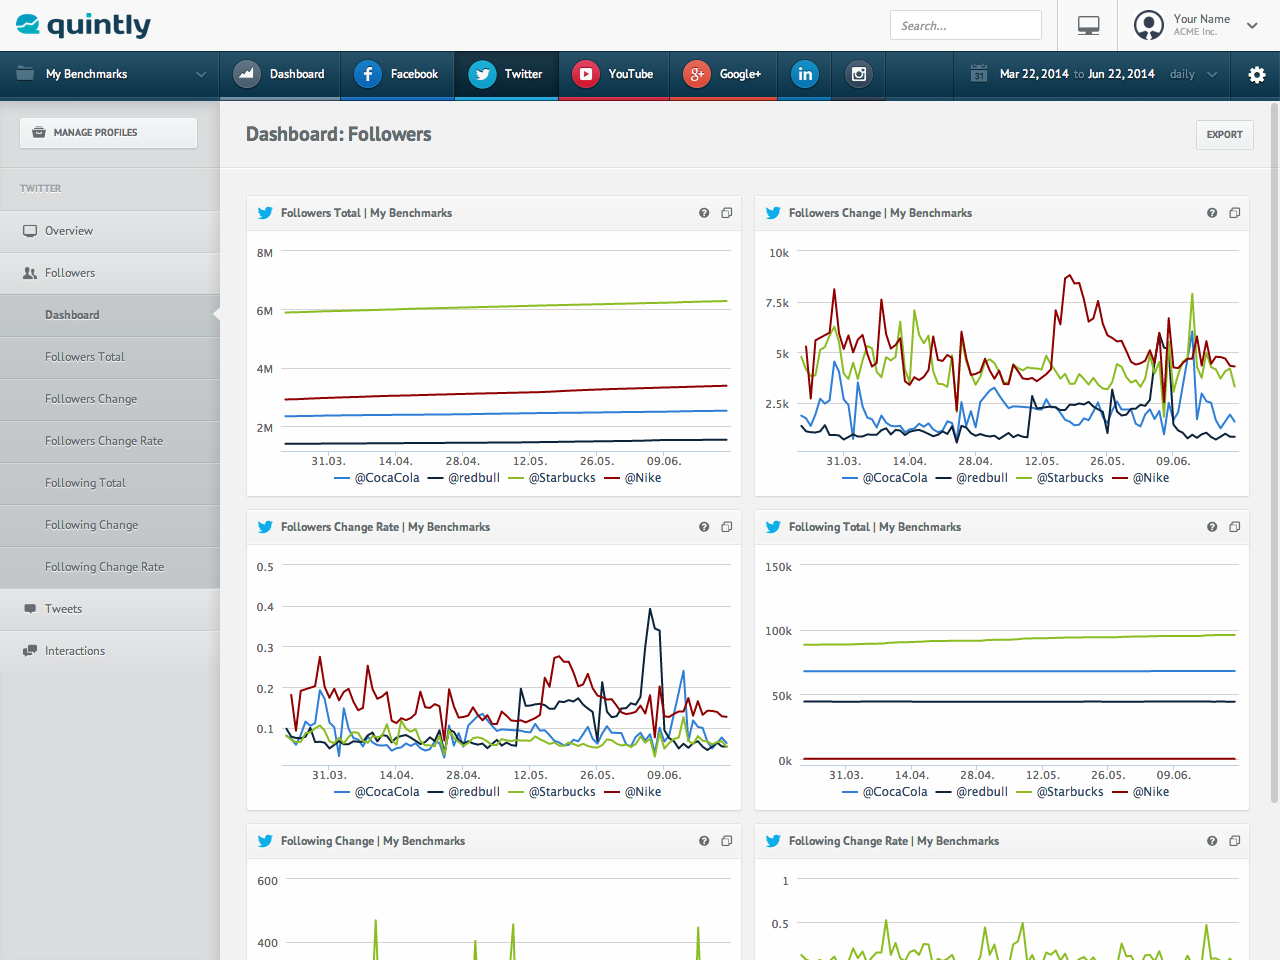Select Dashboard item in Followers sidebar
Image resolution: width=1280 pixels, height=960 pixels.
coord(110,315)
